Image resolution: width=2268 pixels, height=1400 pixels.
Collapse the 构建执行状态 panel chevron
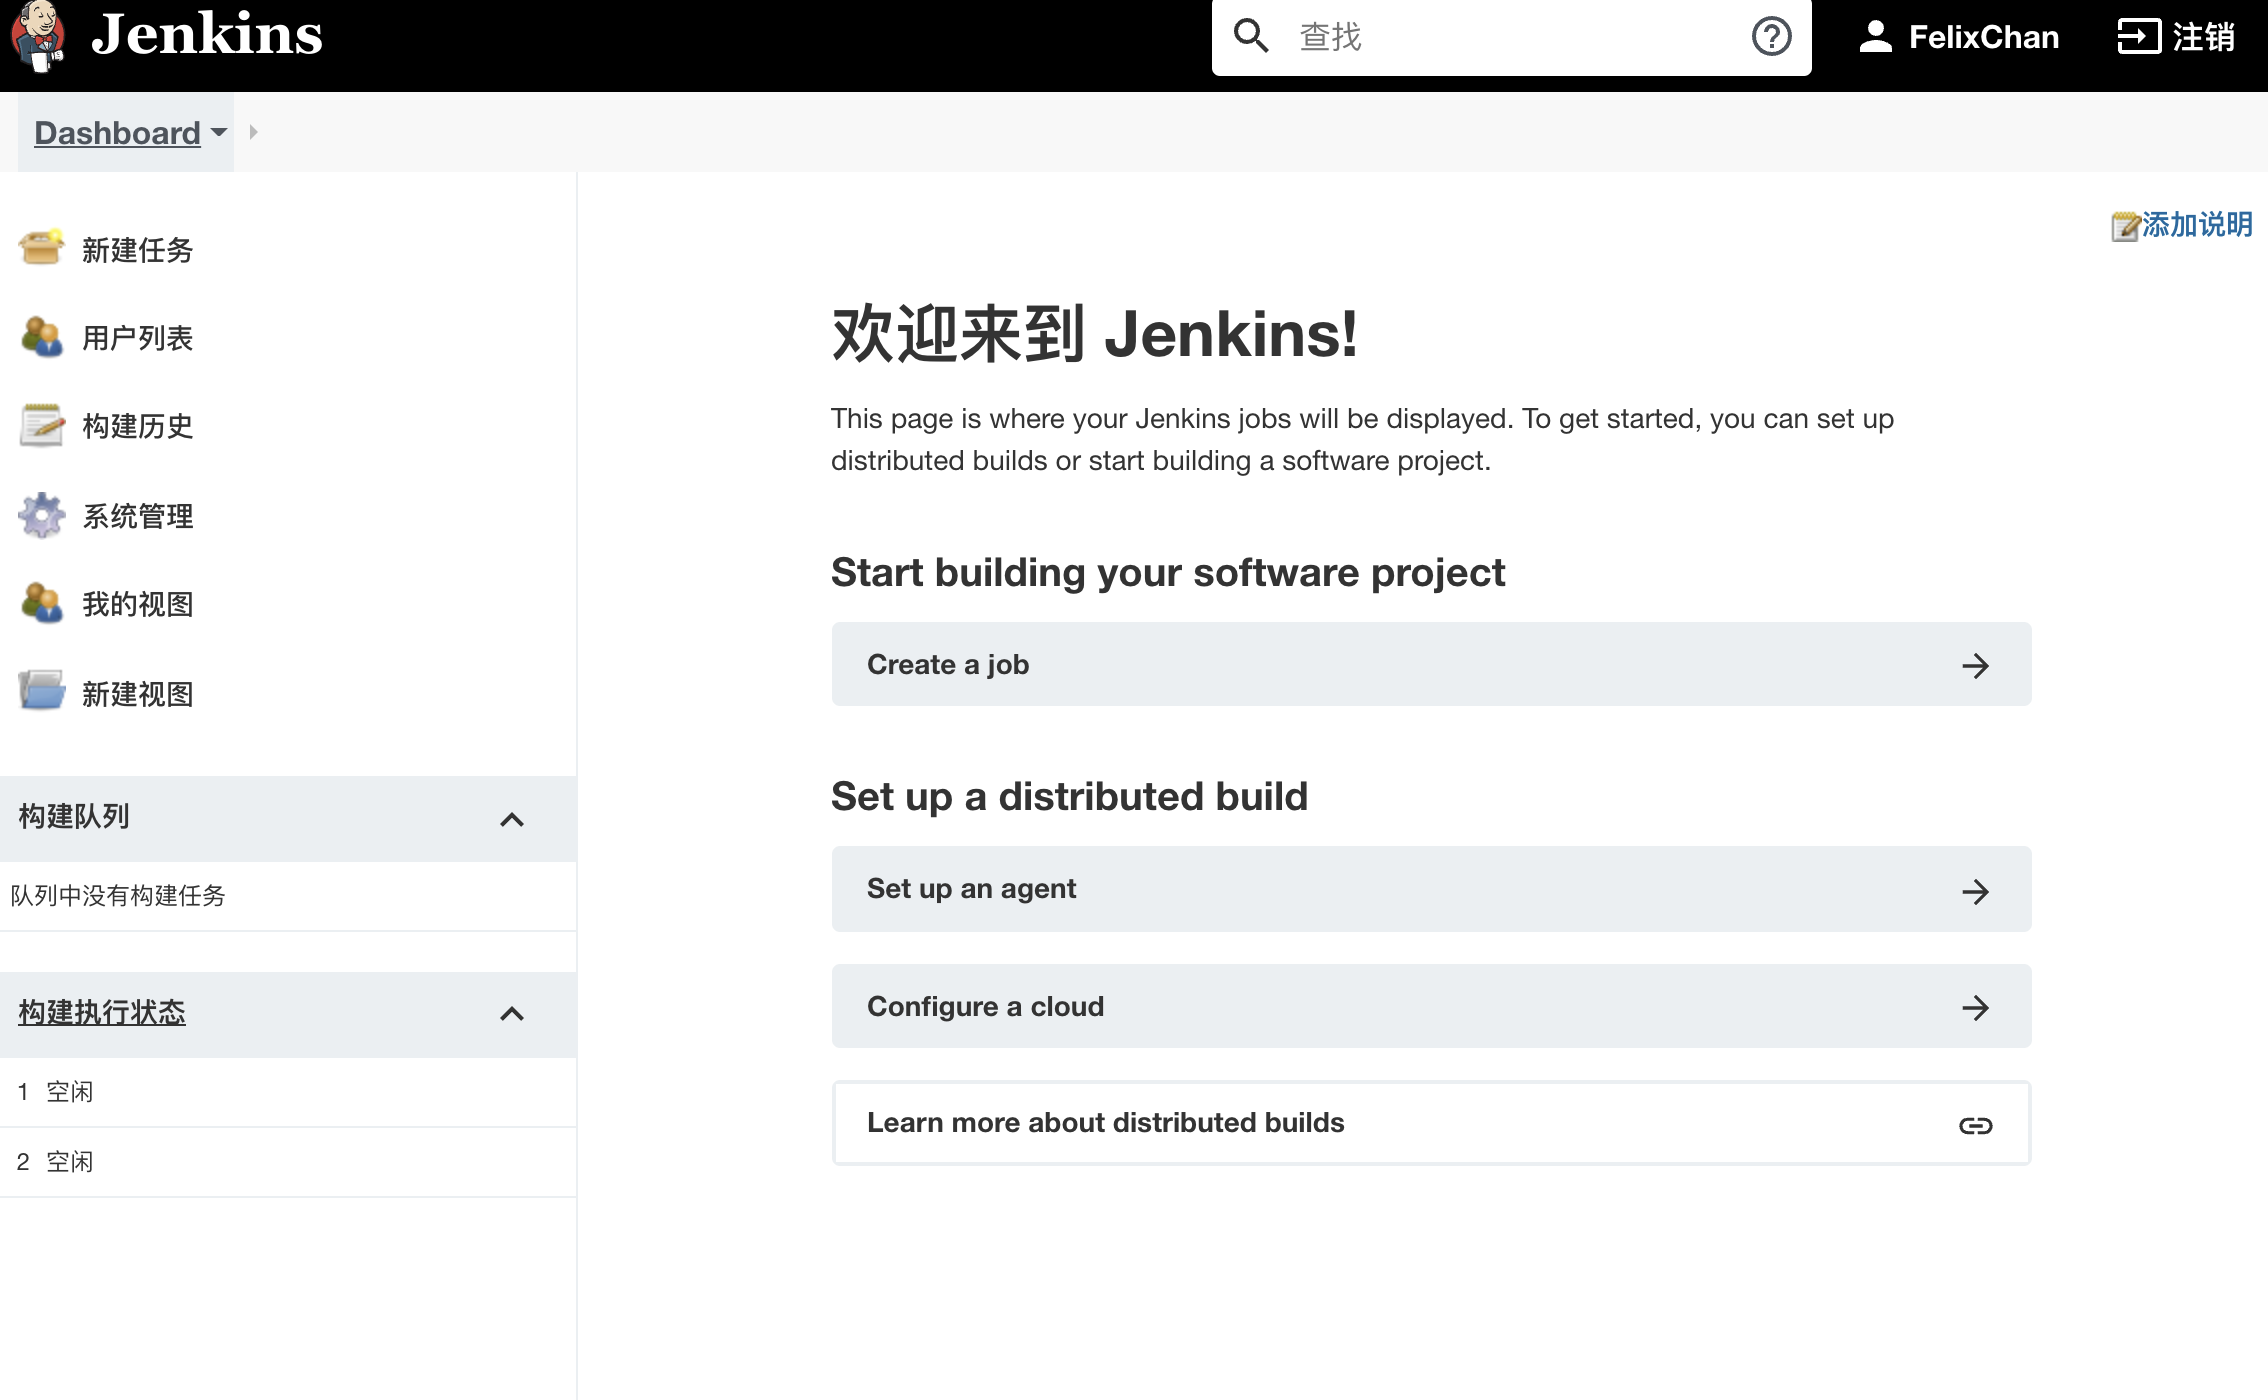(x=512, y=1014)
